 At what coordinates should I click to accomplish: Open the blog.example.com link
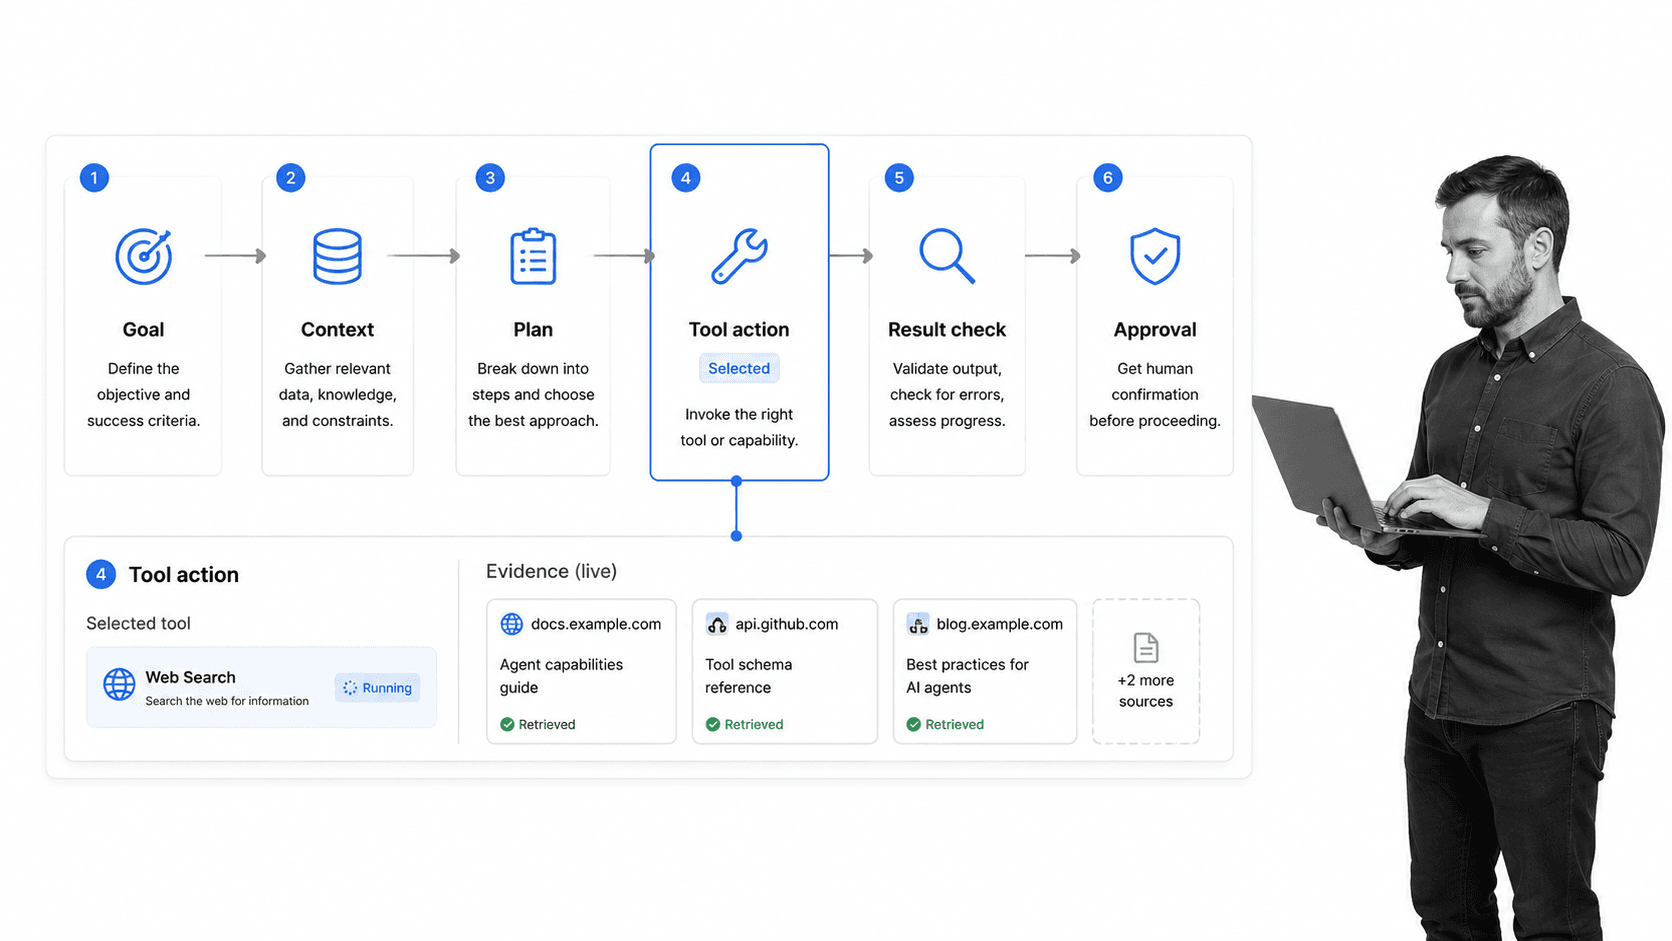point(1000,624)
